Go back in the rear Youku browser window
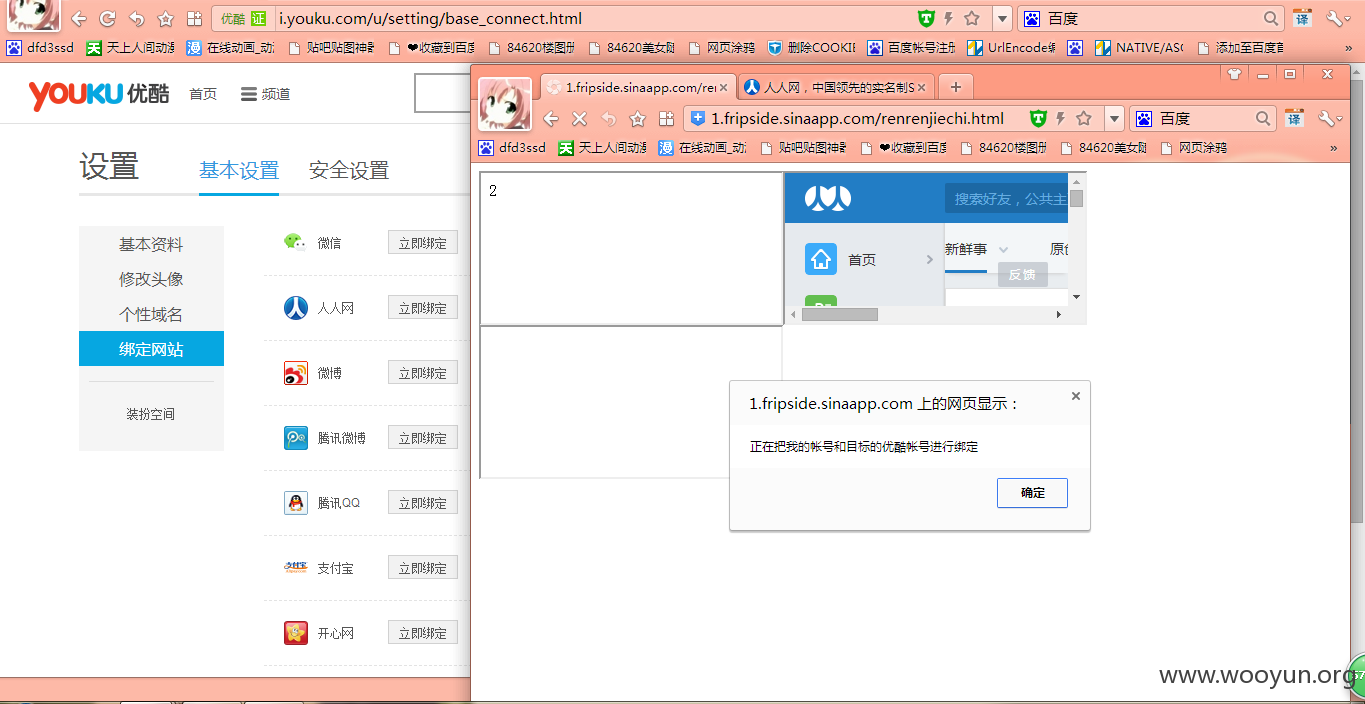This screenshot has height=704, width=1365. click(78, 18)
